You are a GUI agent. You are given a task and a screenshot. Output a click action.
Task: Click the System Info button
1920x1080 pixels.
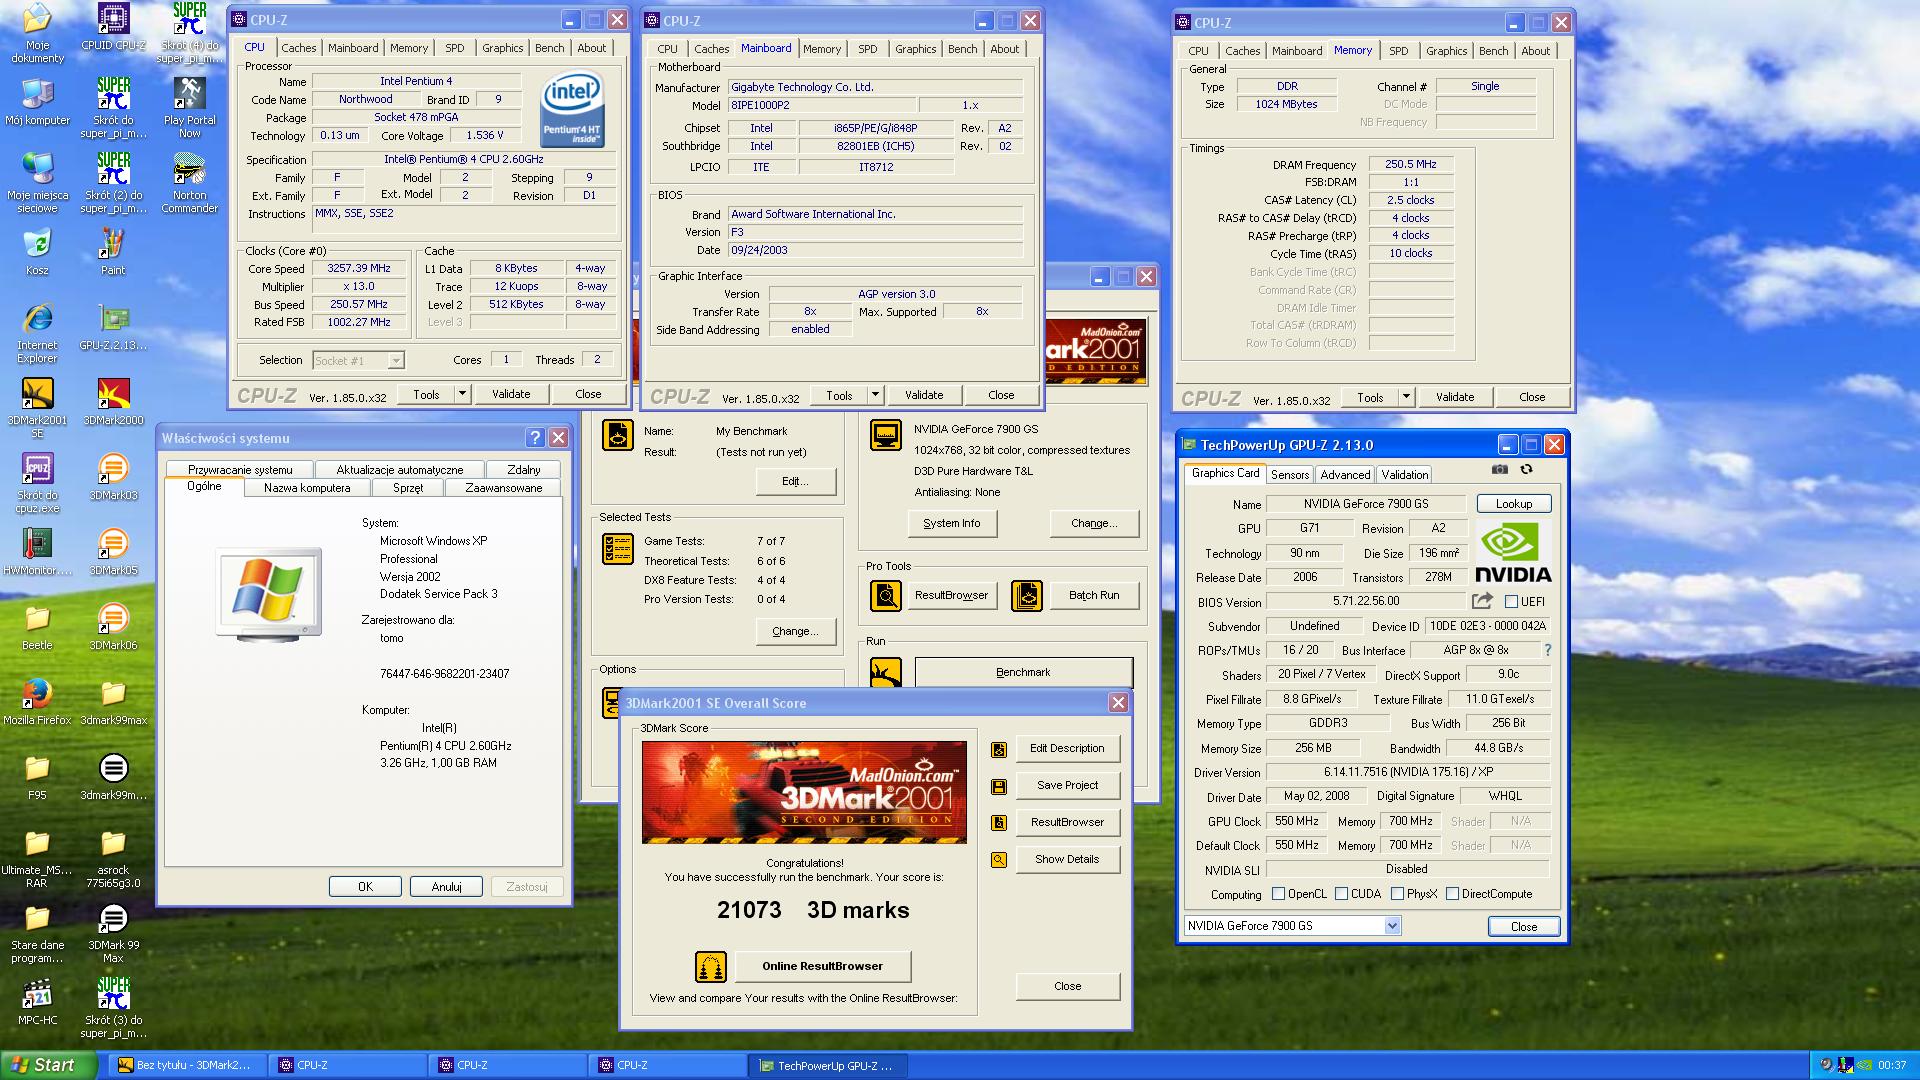pos(951,523)
